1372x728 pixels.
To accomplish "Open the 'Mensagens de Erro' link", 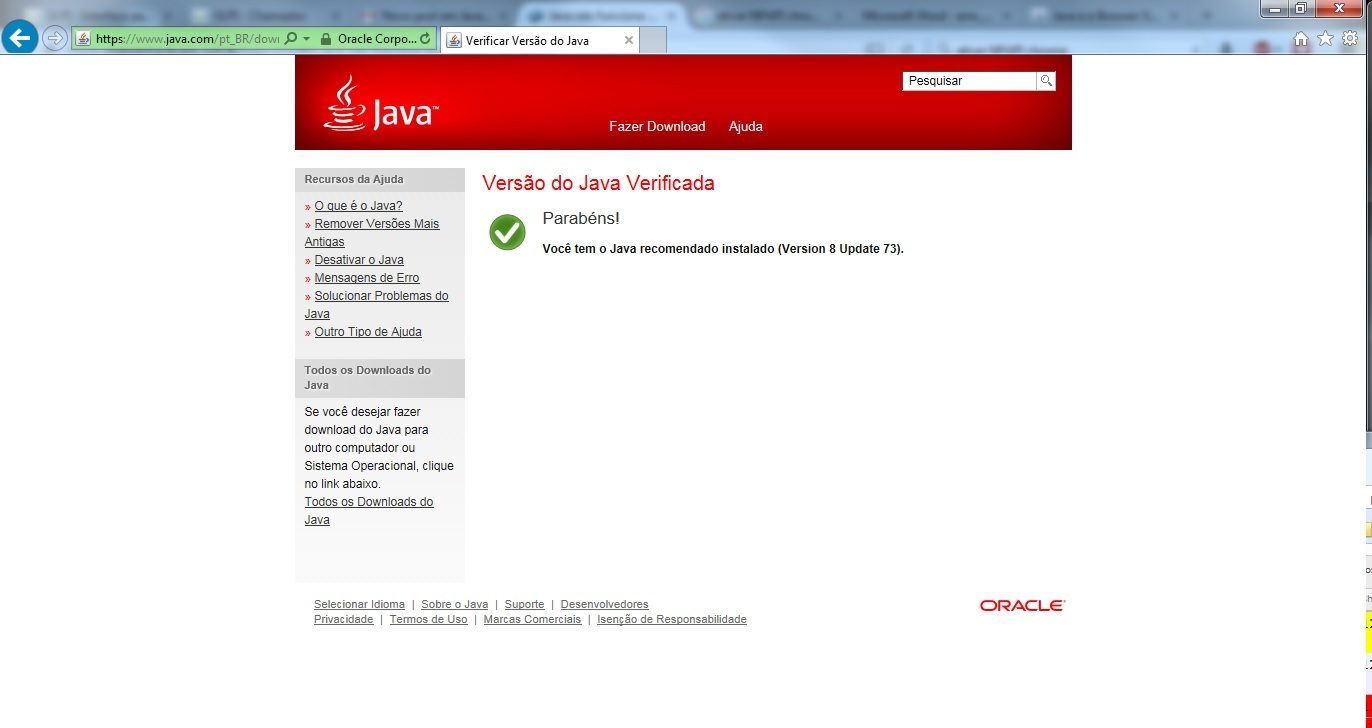I will 367,278.
